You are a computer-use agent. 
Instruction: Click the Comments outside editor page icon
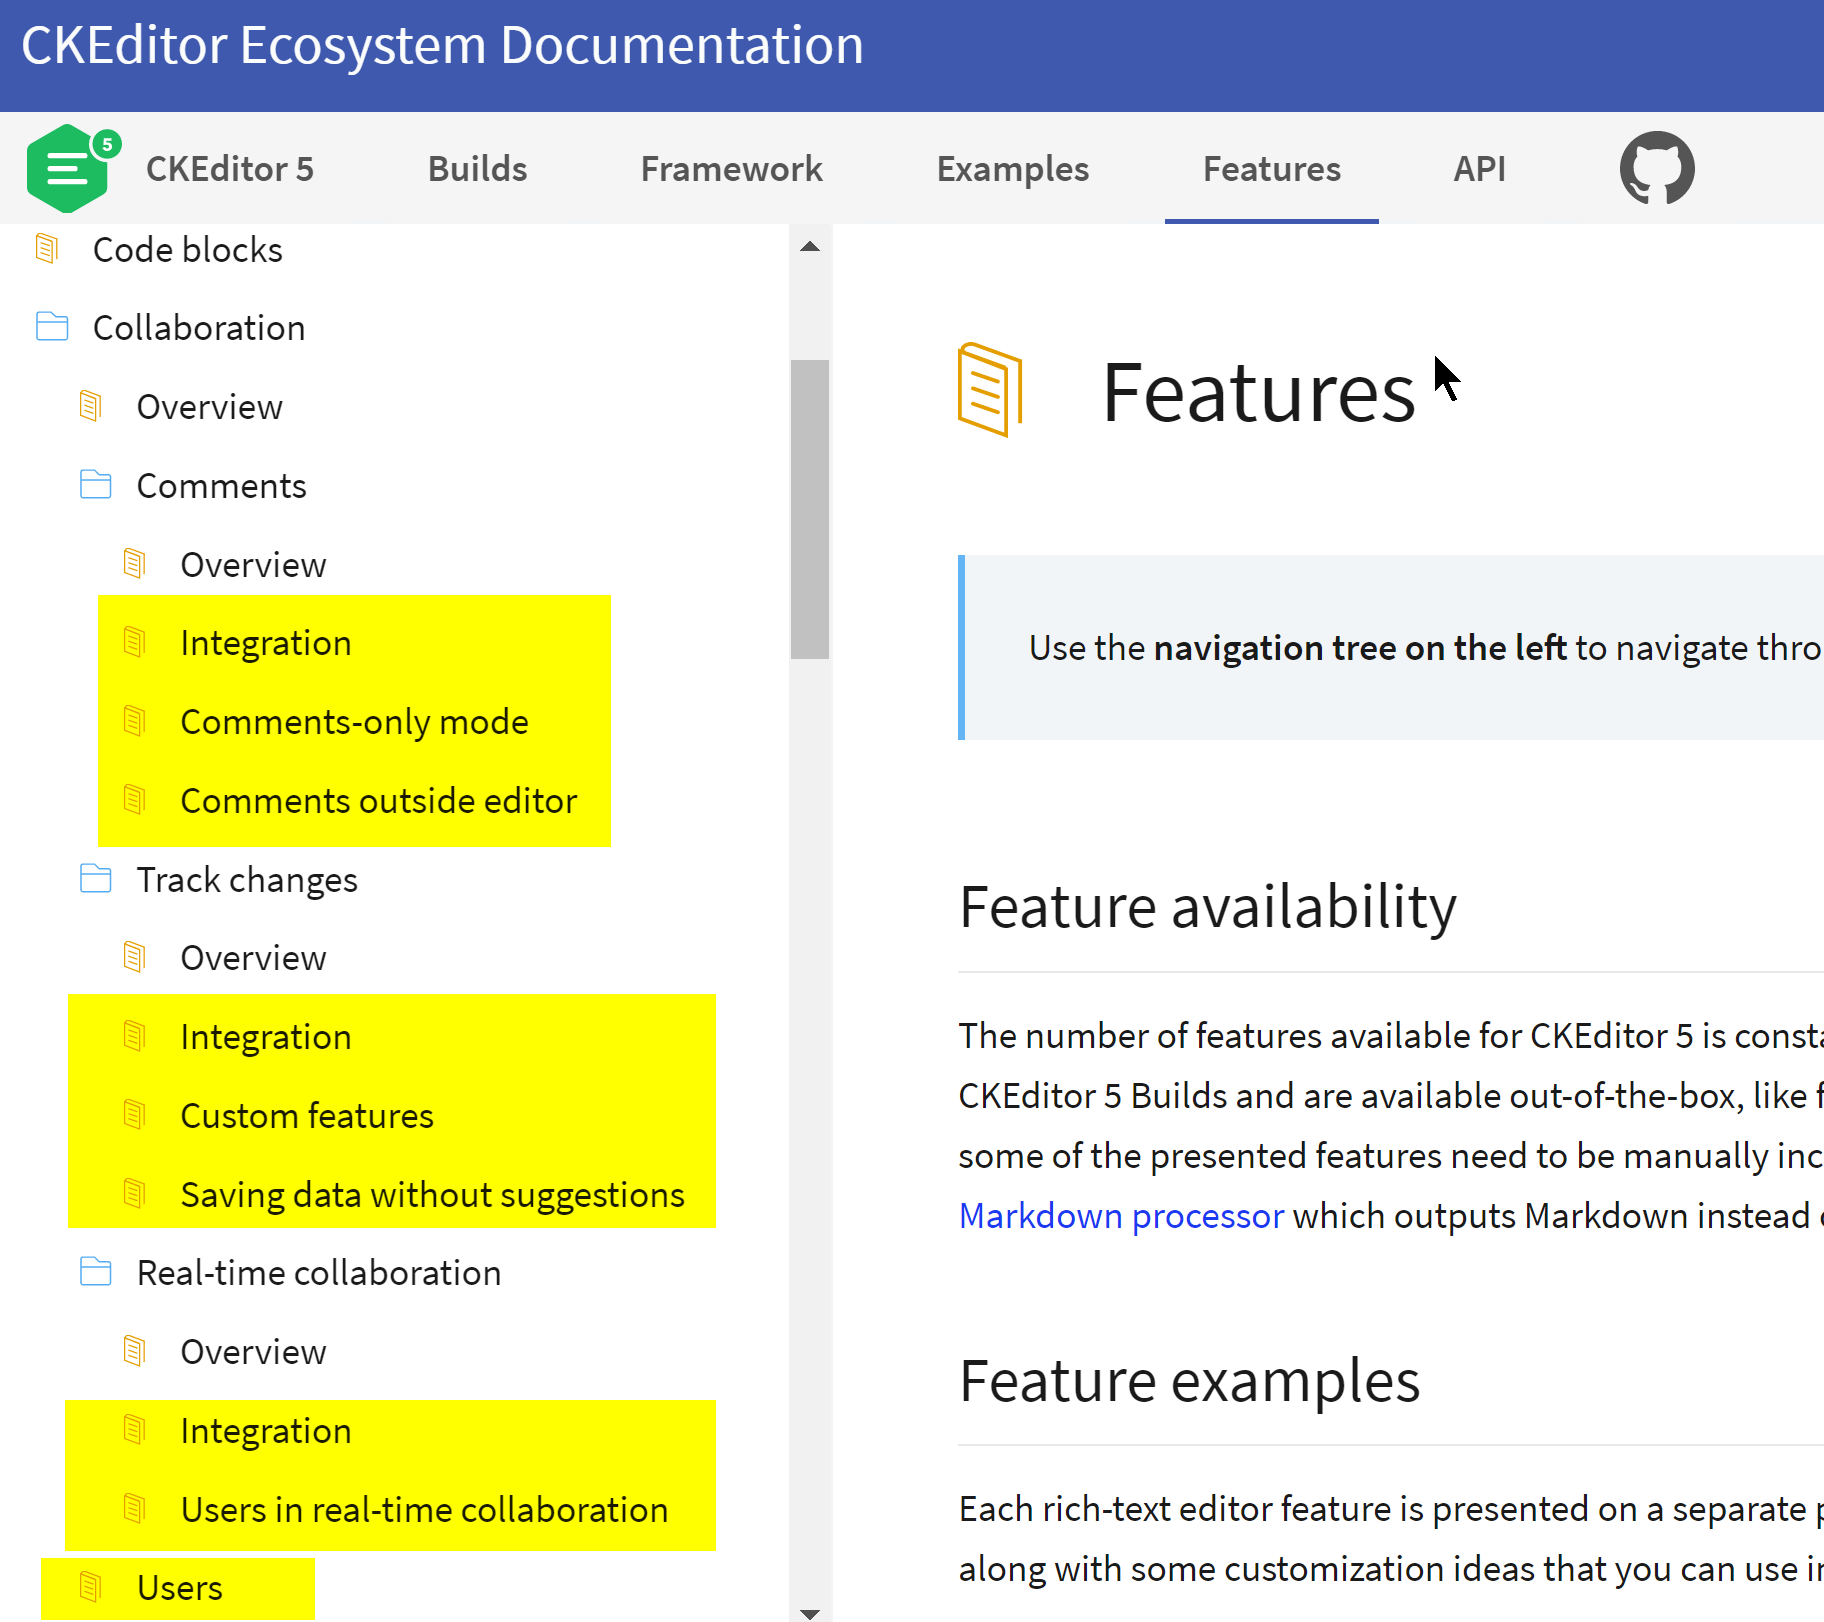135,800
